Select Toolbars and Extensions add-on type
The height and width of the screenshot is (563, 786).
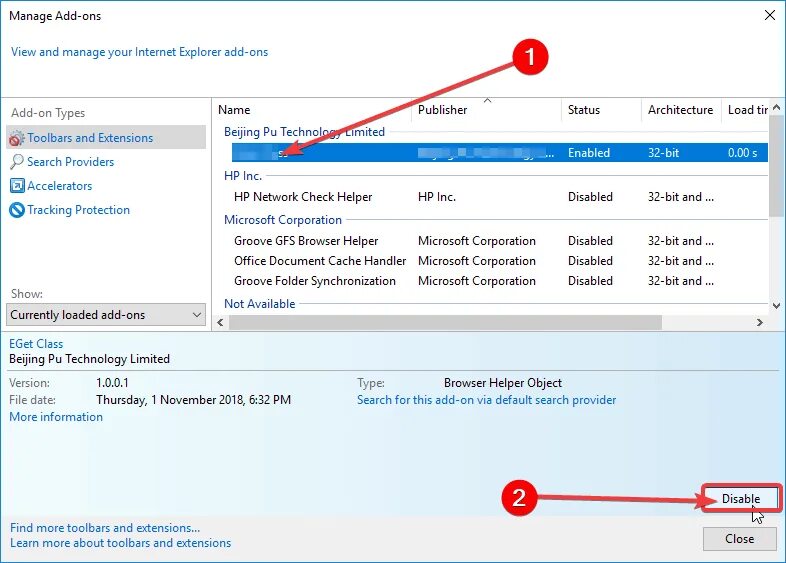(106, 137)
